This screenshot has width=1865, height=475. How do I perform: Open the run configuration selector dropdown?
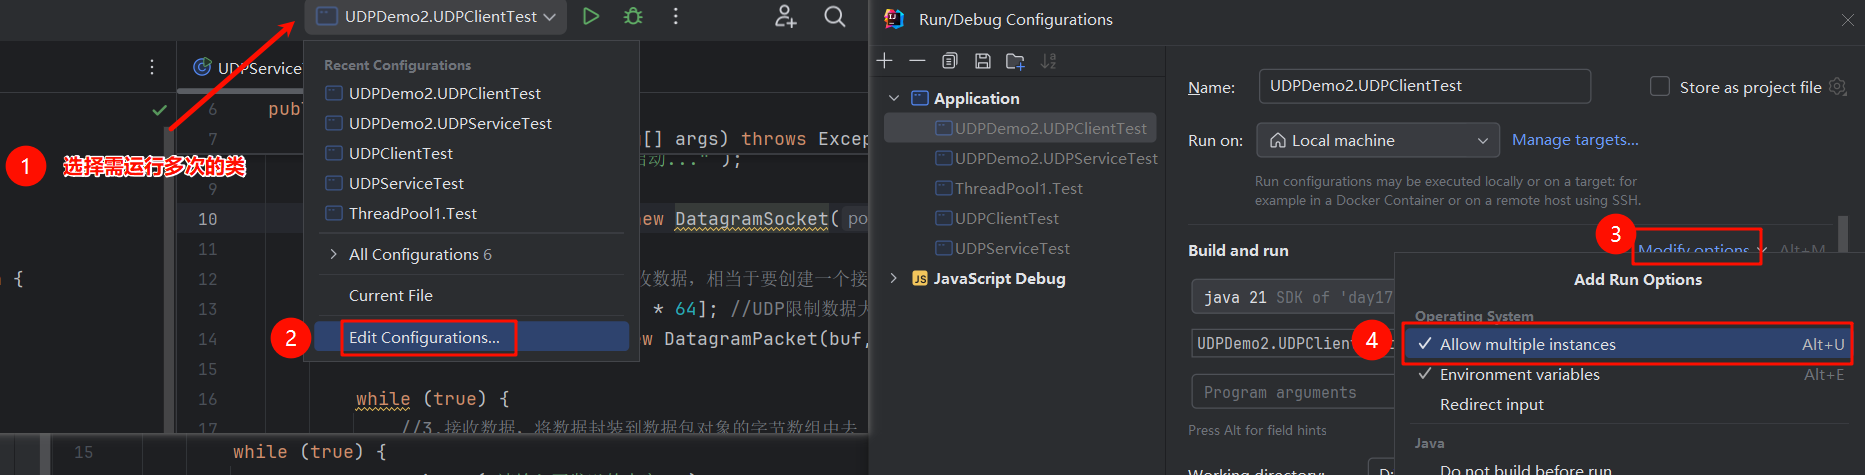tap(436, 16)
